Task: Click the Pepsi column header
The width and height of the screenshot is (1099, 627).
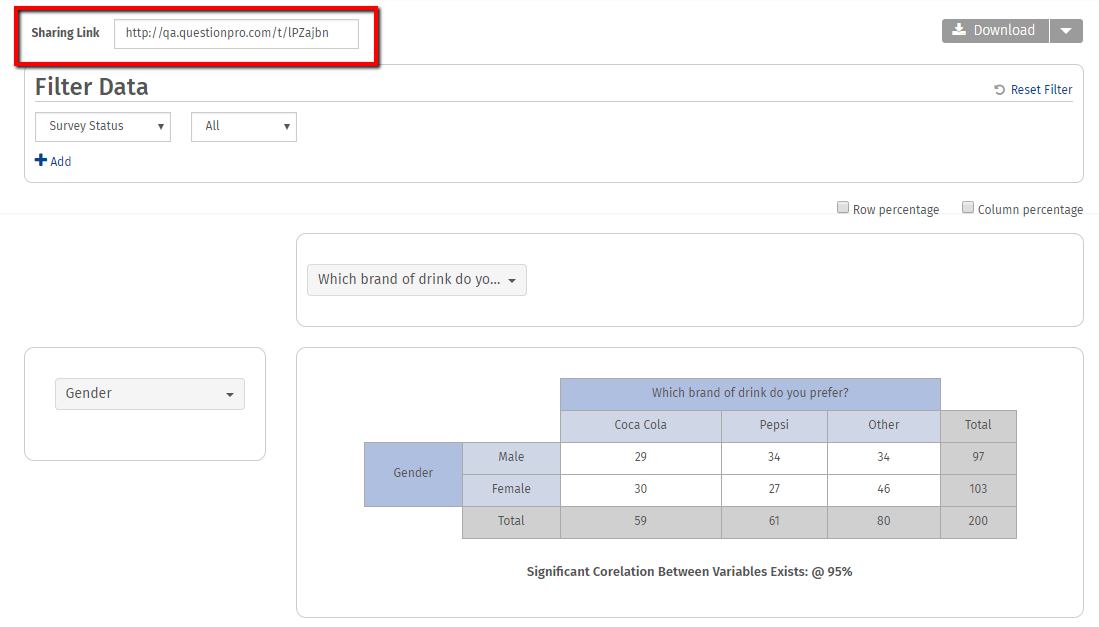Action: point(774,425)
